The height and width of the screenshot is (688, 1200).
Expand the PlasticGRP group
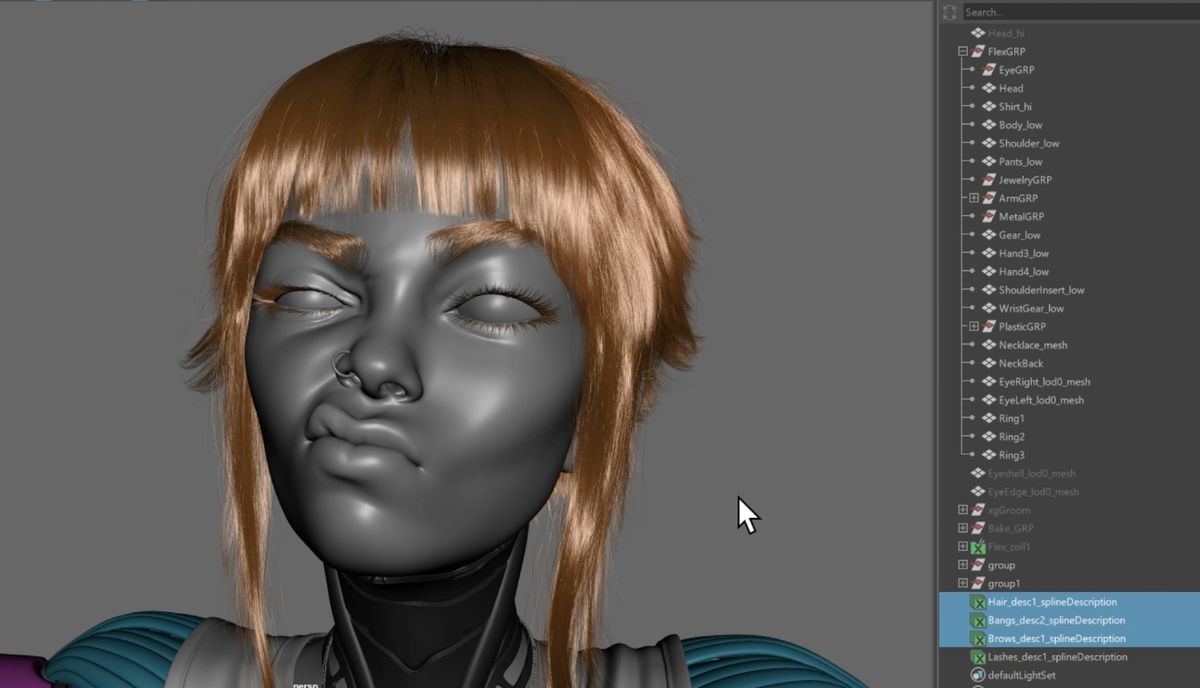[972, 327]
